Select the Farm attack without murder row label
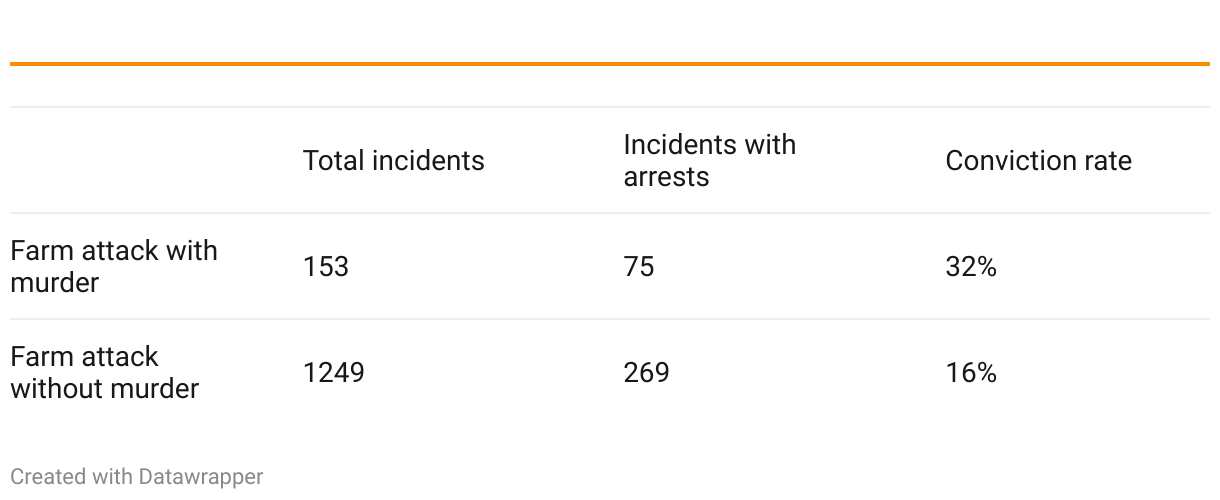This screenshot has height=500, width=1220. tap(105, 372)
